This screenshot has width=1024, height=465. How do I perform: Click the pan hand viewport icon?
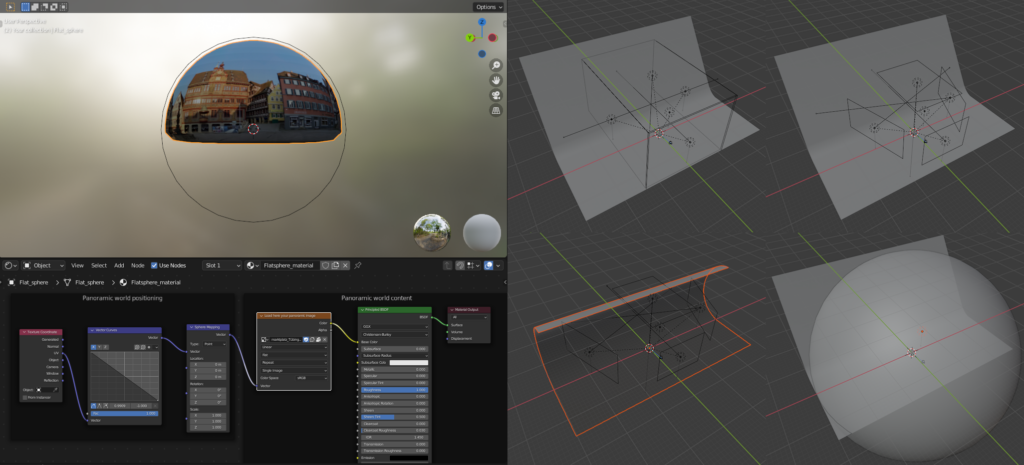click(x=495, y=80)
